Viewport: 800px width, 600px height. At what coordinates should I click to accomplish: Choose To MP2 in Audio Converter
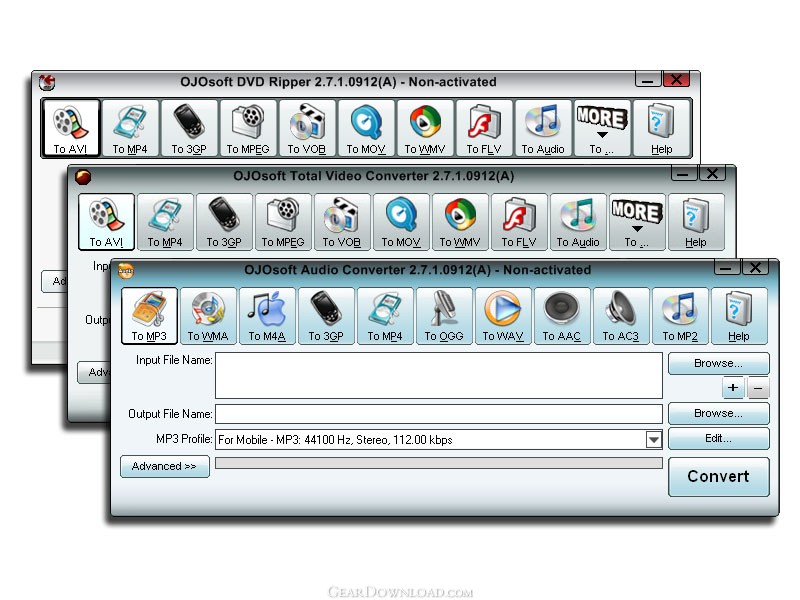[x=680, y=316]
